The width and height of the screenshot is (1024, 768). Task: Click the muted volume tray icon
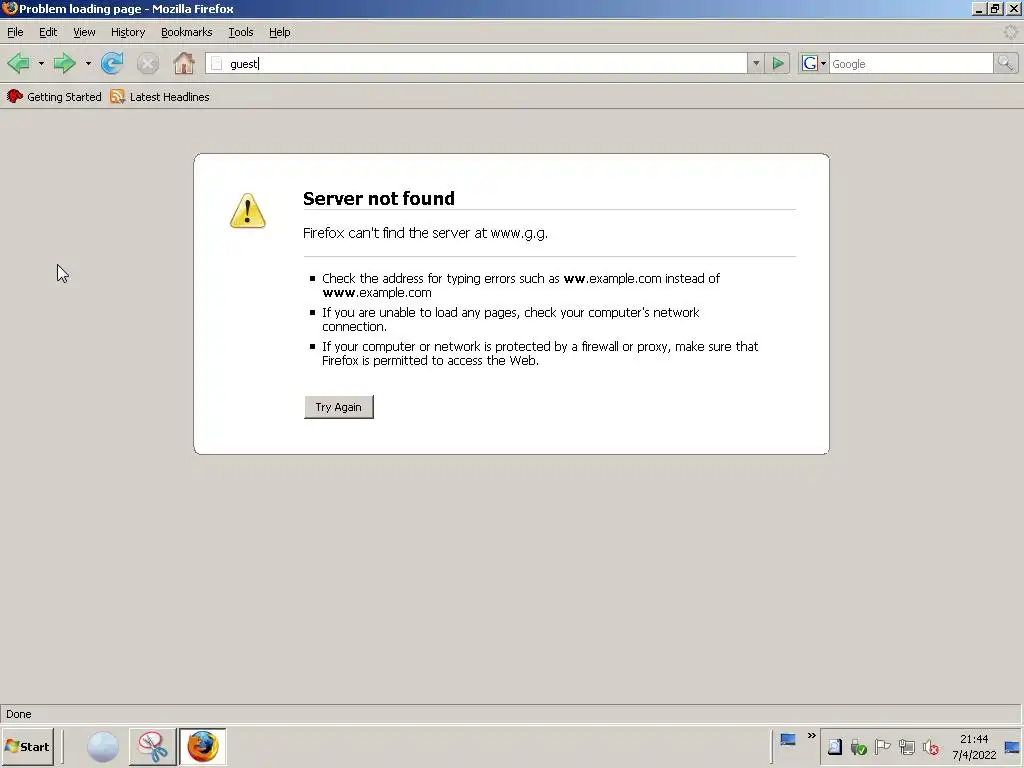(x=931, y=747)
